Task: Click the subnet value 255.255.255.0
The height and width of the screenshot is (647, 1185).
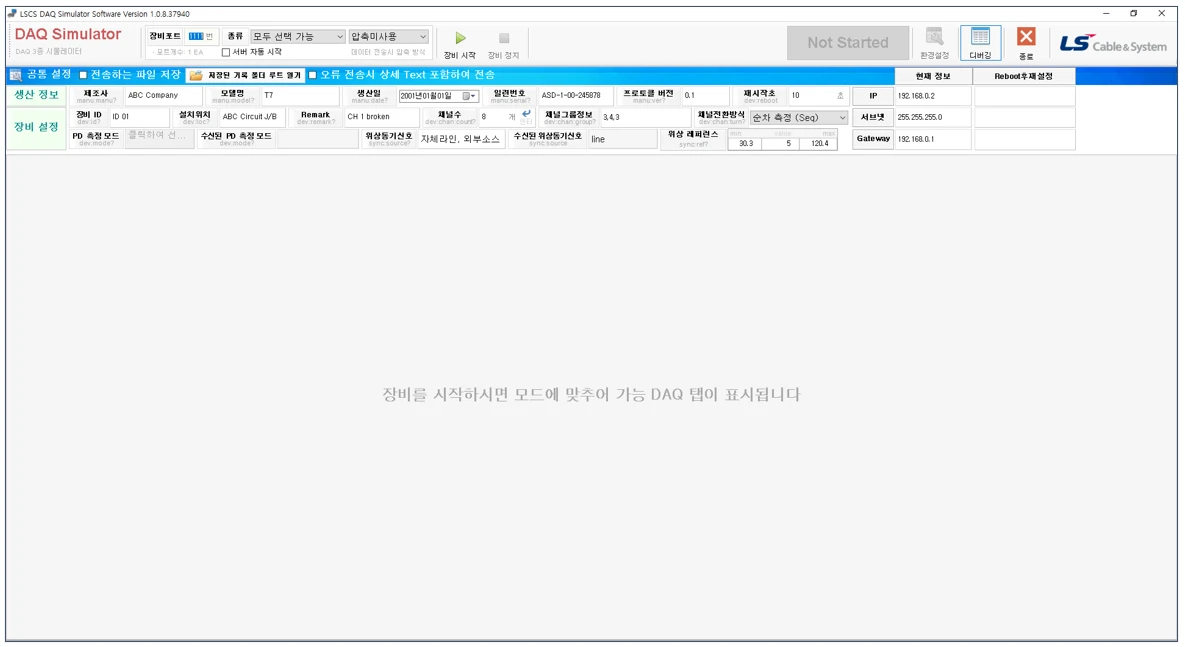Action: coord(933,117)
